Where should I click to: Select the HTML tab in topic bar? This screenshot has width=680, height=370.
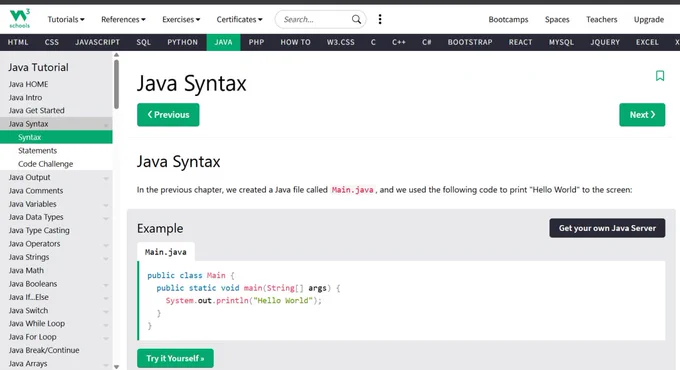[18, 42]
